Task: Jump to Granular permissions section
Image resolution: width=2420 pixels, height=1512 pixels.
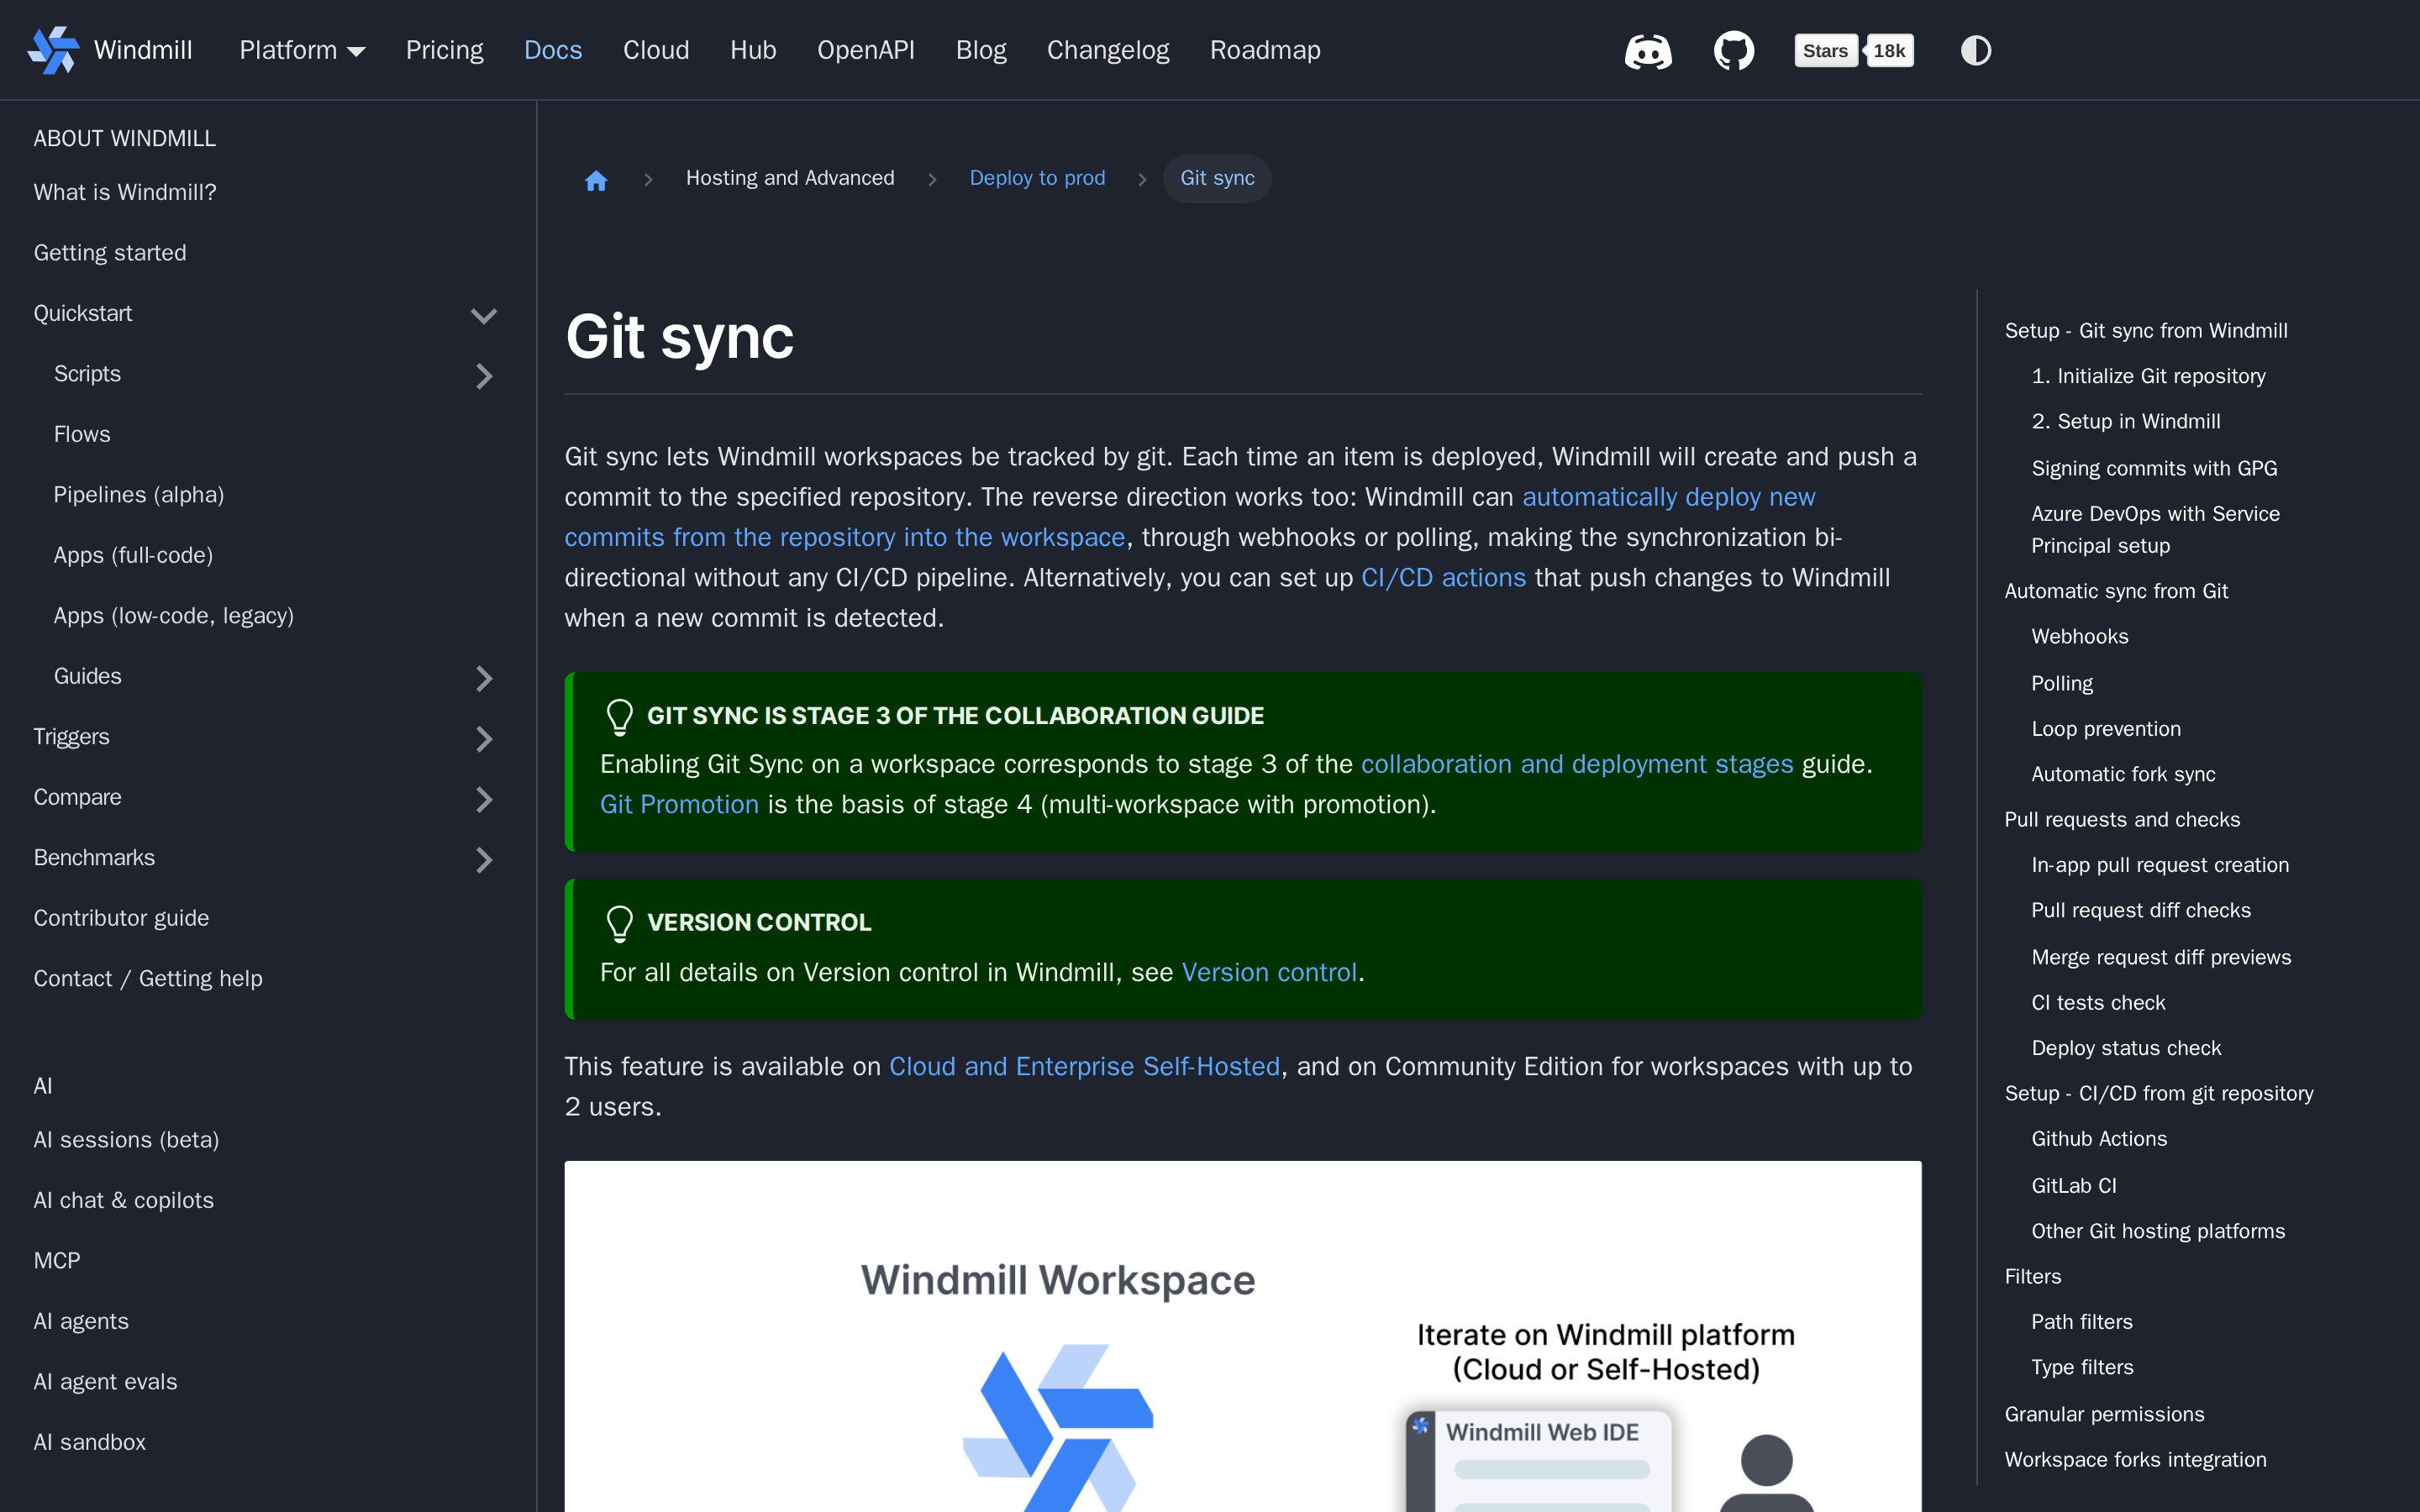Action: 2104,1414
